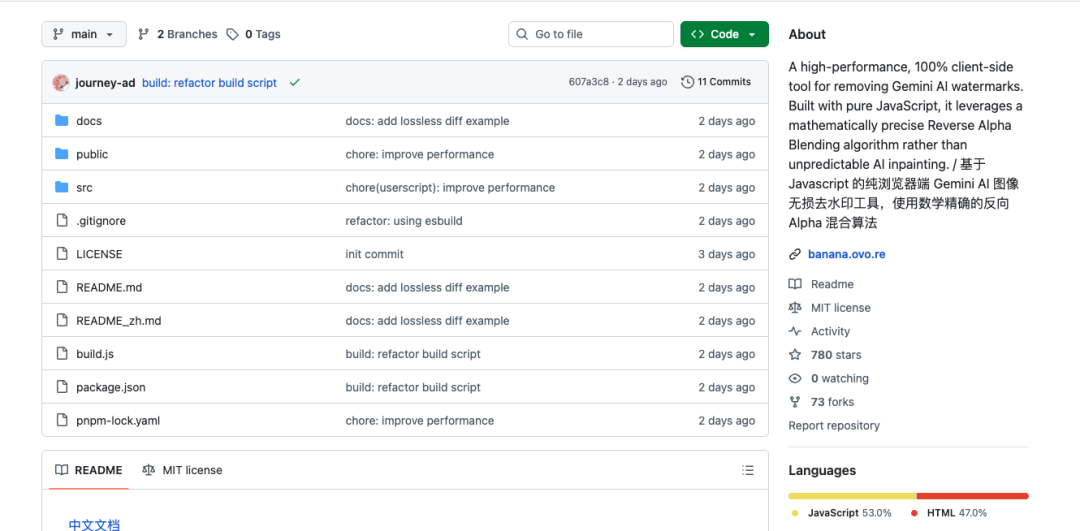The height and width of the screenshot is (531, 1080).
Task: Open the main branch selector dropdown
Action: point(84,34)
